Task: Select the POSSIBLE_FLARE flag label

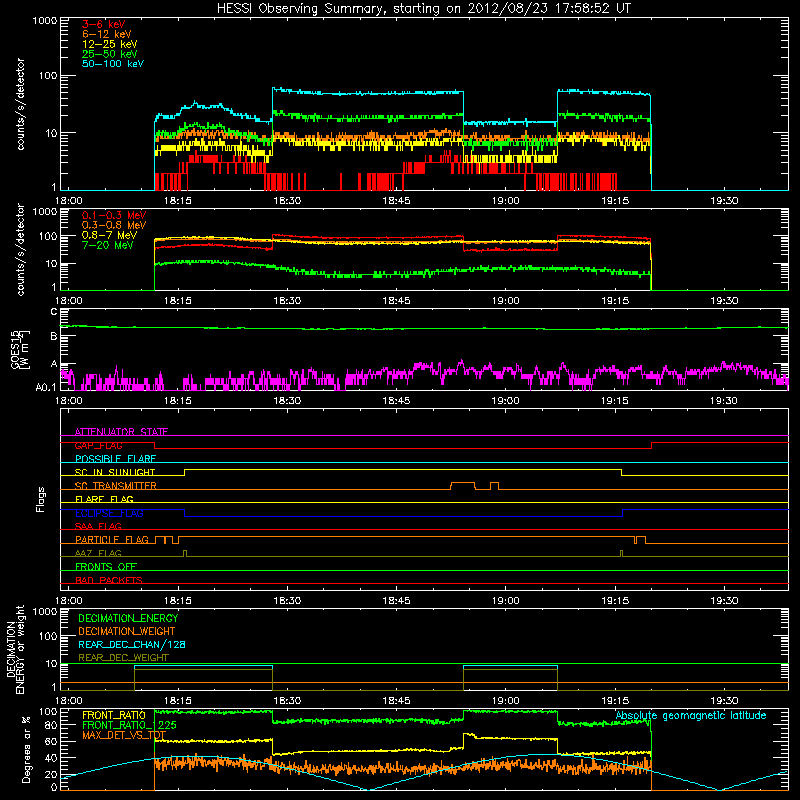Action: (115, 459)
